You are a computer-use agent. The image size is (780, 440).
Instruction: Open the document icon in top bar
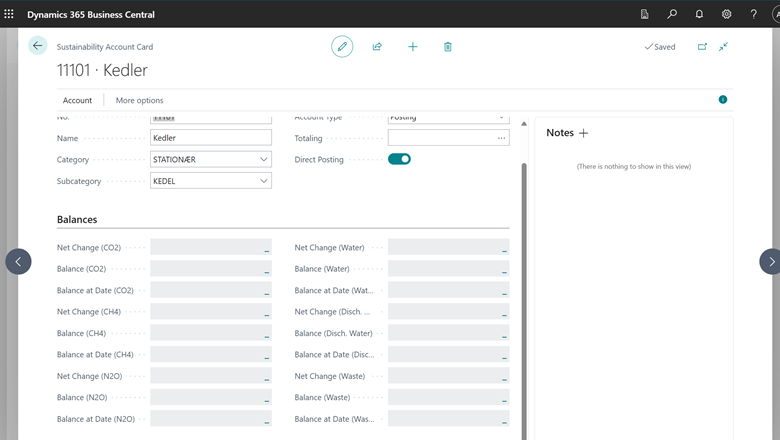pyautogui.click(x=645, y=14)
